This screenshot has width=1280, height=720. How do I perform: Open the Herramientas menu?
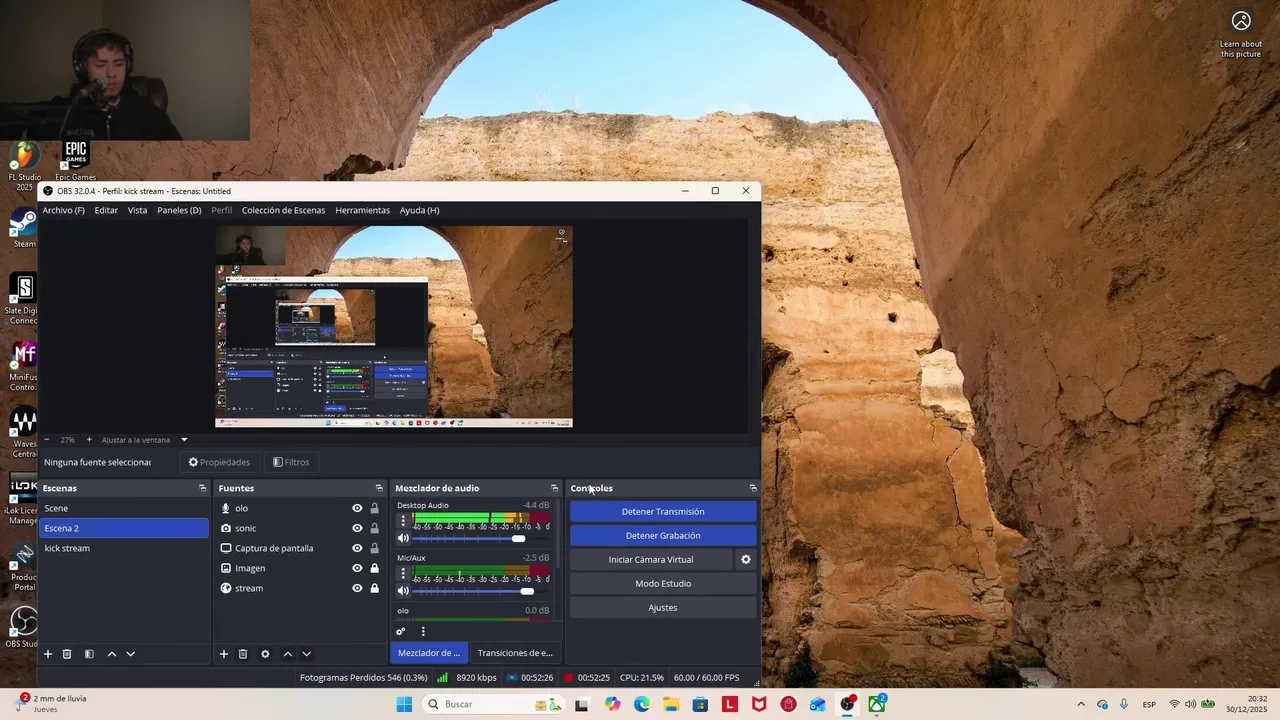coord(362,210)
